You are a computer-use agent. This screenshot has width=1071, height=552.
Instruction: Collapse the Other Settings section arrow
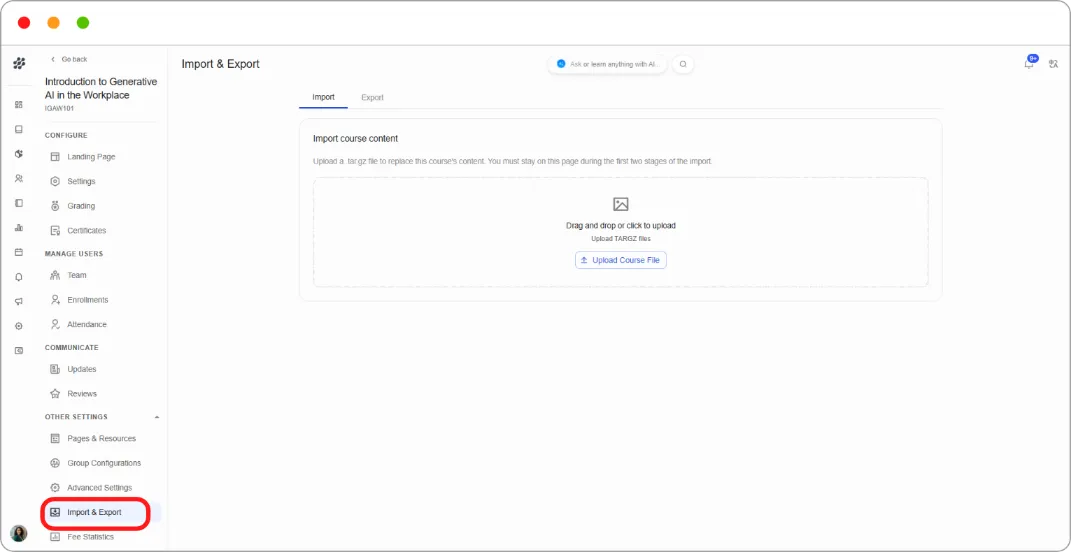[x=157, y=417]
